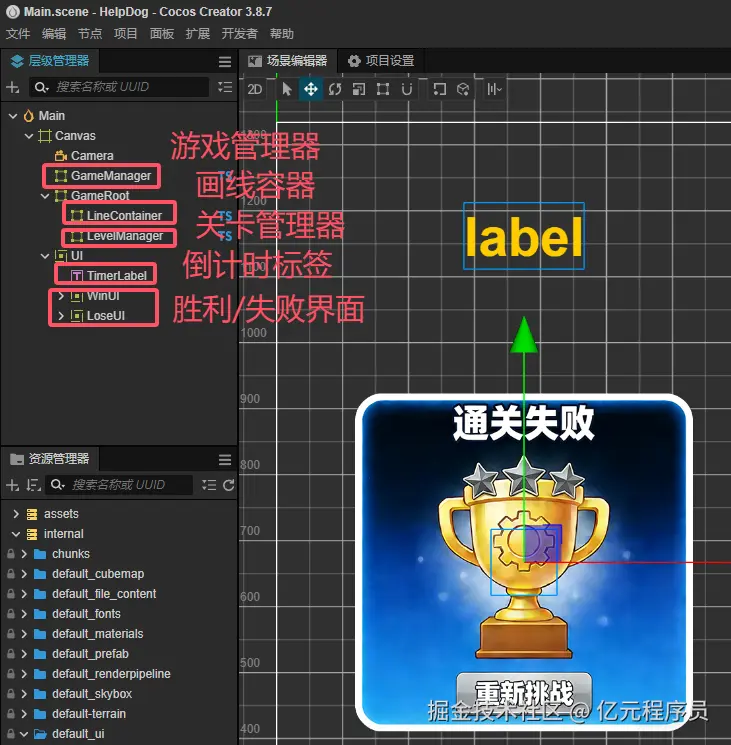Click the blue XY-plane gizmo square
The height and width of the screenshot is (745, 731).
pyautogui.click(x=543, y=544)
